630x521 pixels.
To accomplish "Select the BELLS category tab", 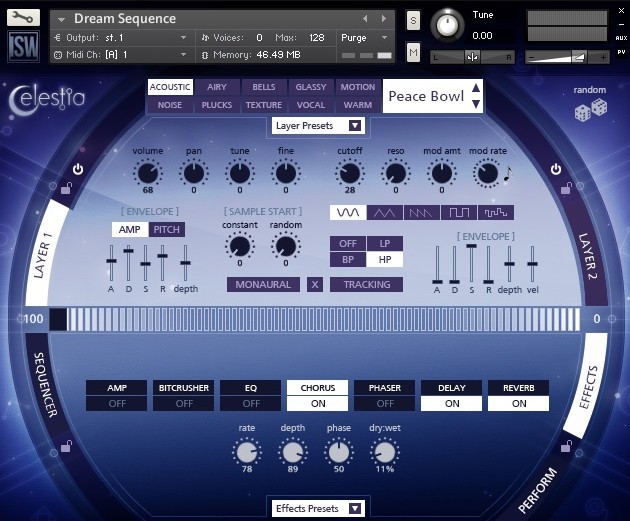I will [264, 87].
